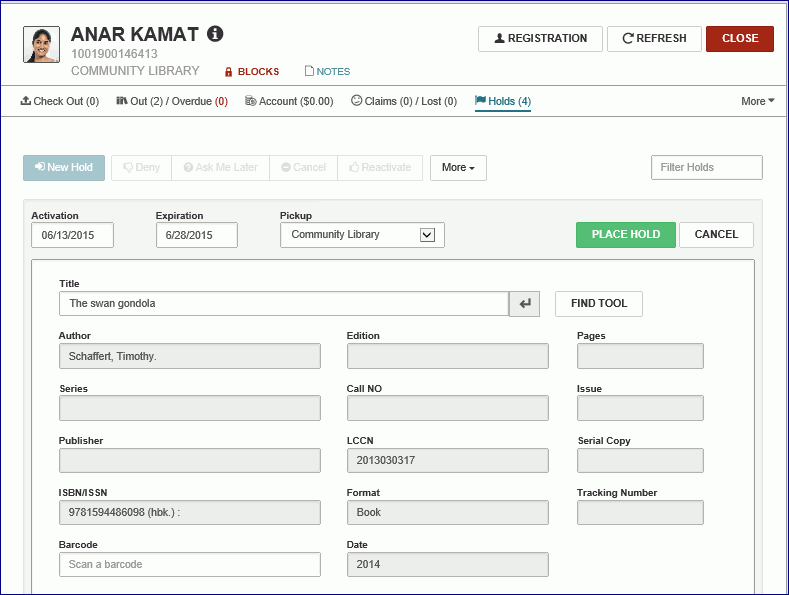The image size is (789, 595).
Task: Cancel the hold form
Action: (x=716, y=235)
